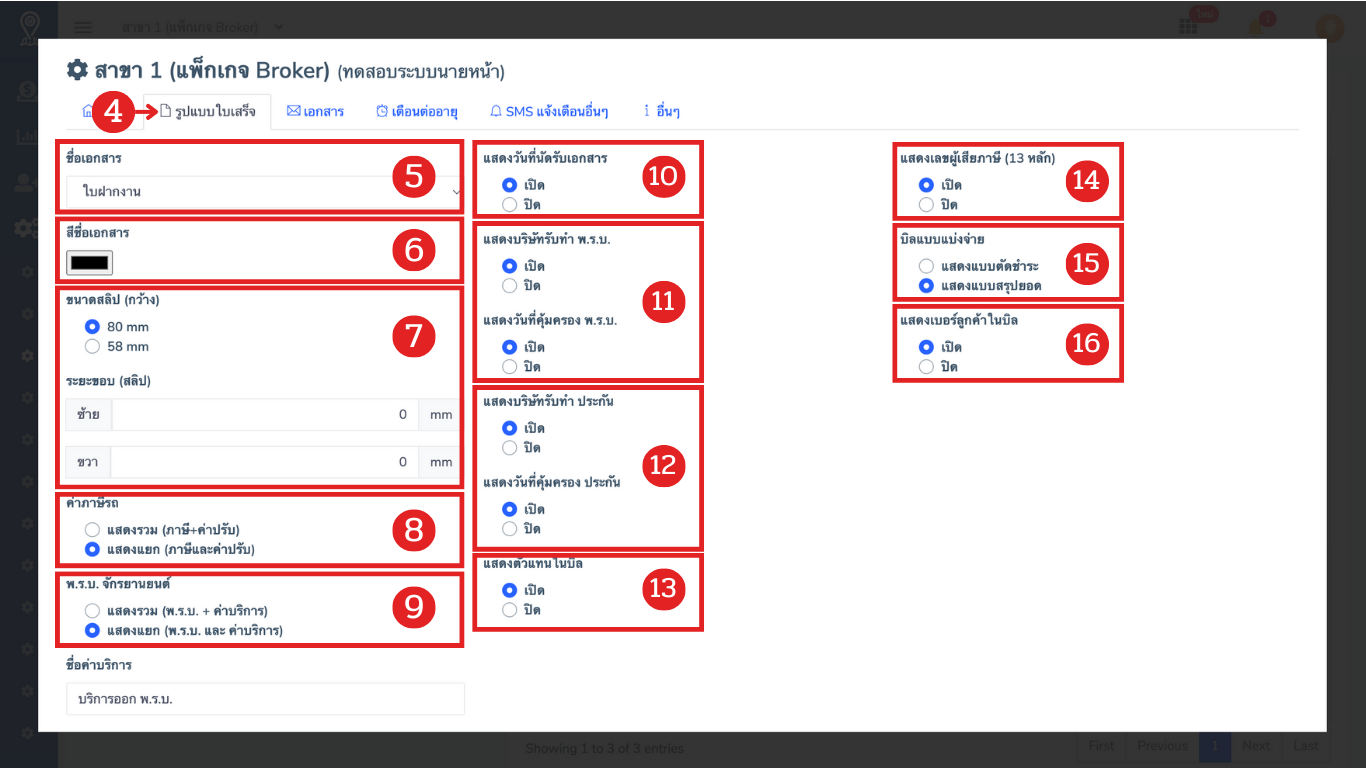Go to the SMS แจ้งเตือนอื่นๆ tab
Screen dimensions: 1366x768
[x=549, y=111]
